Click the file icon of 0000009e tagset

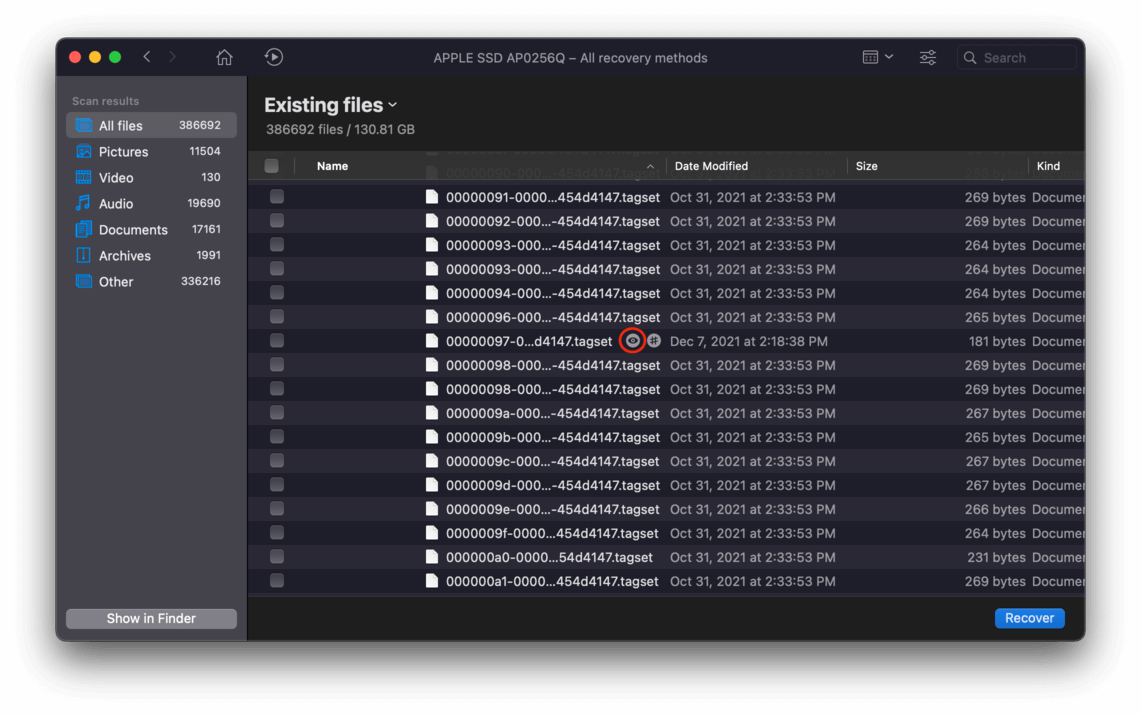432,508
